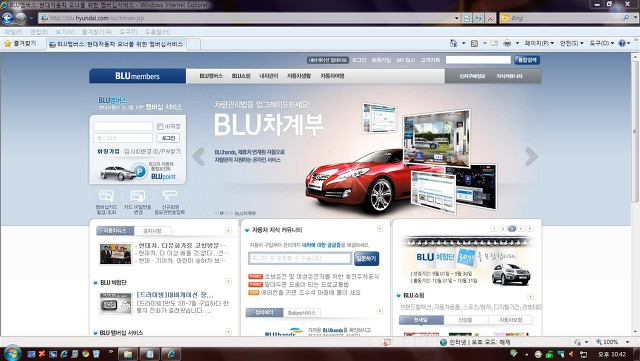Click volume speaker icon in system tray

(x=571, y=354)
